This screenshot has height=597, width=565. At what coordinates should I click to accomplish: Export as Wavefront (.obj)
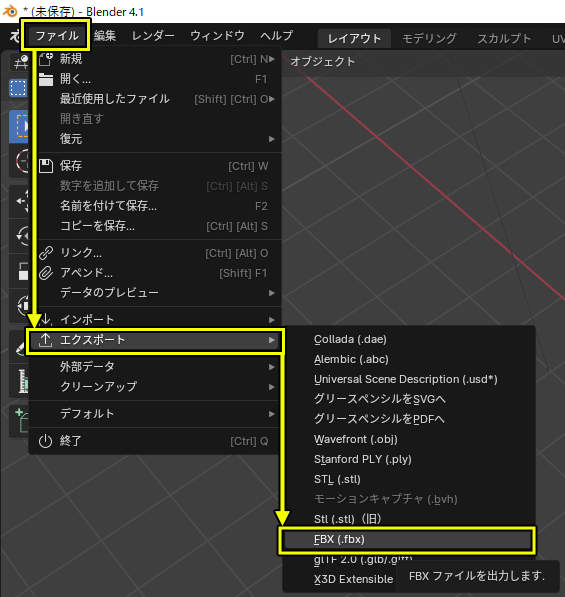(409, 439)
